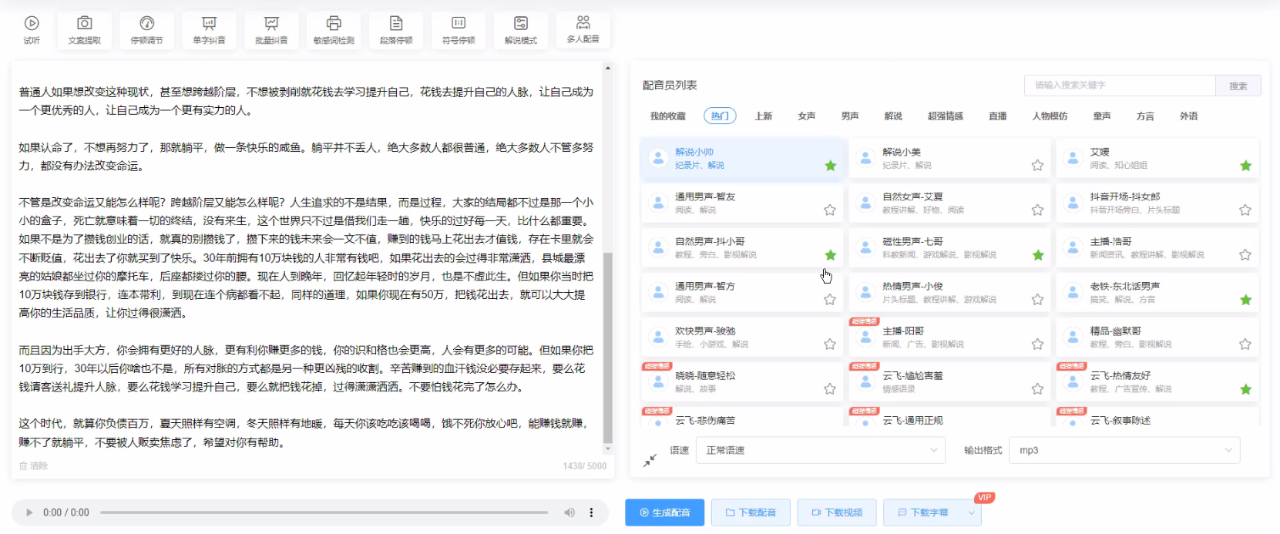
Task: Click the audio player progress bar
Action: (x=325, y=512)
